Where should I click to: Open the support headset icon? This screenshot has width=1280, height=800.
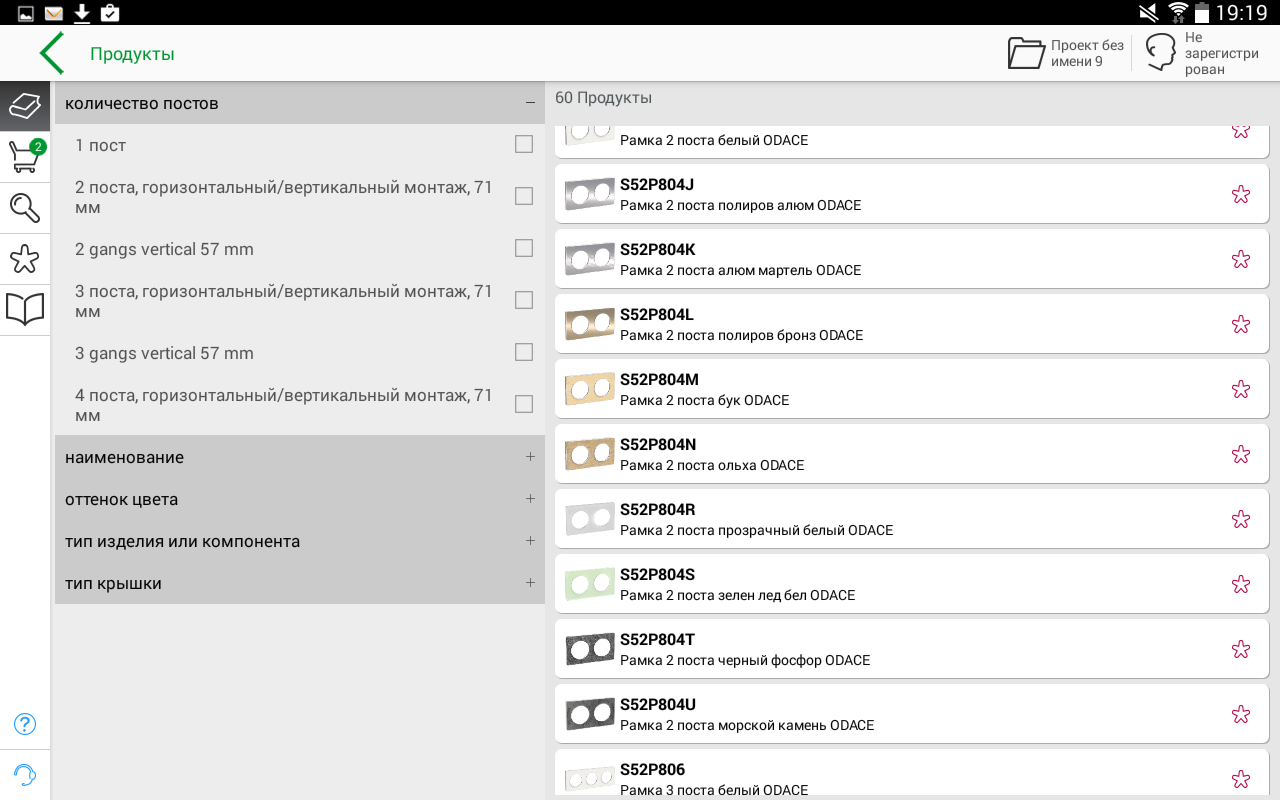tap(25, 775)
